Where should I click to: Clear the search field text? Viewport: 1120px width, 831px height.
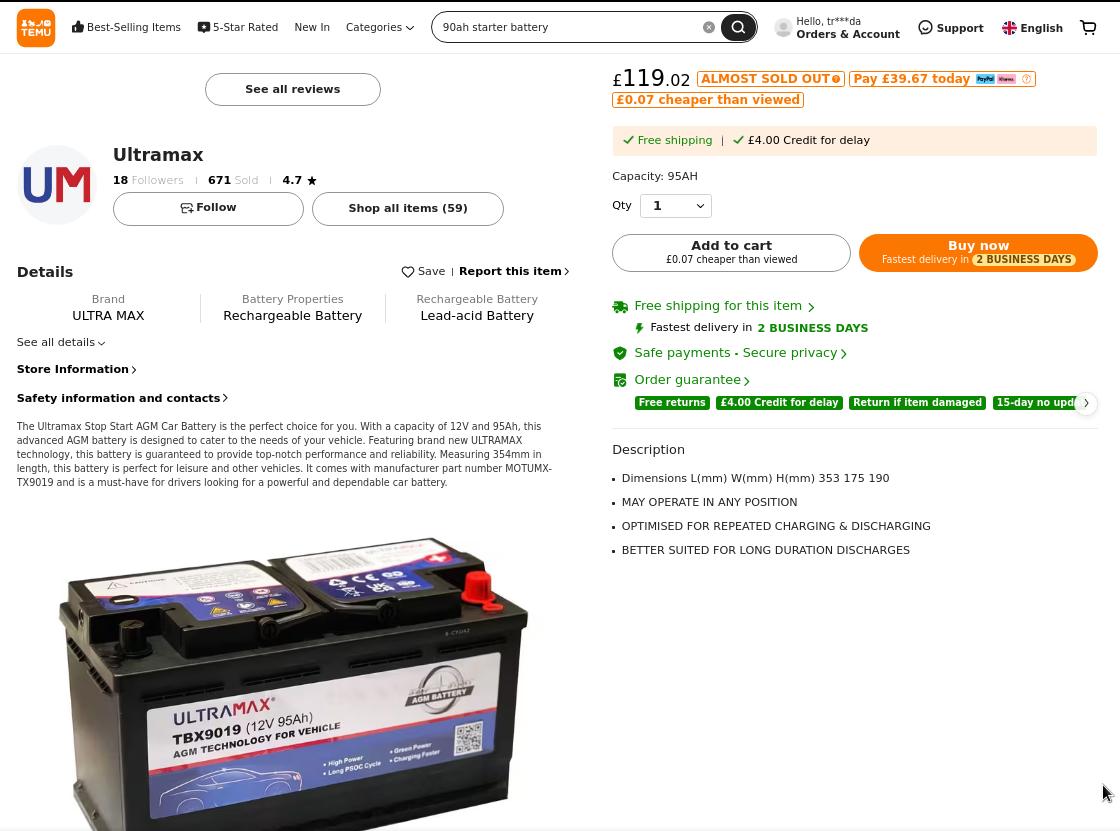(x=709, y=27)
